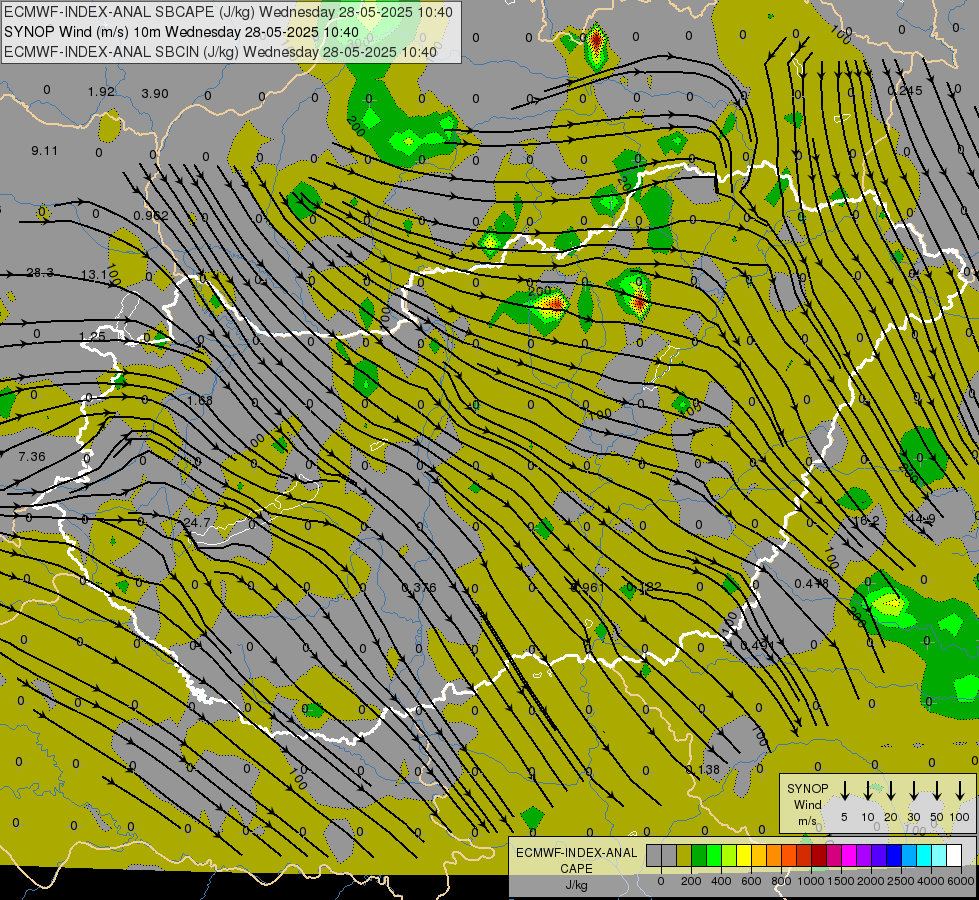Viewport: 979px width, 900px height.
Task: Click the '400' tick label on colorbar
Action: (721, 881)
